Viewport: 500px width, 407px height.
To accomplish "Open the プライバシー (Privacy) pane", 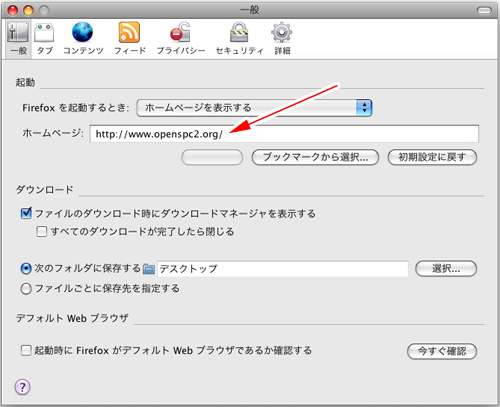I will pos(181,39).
